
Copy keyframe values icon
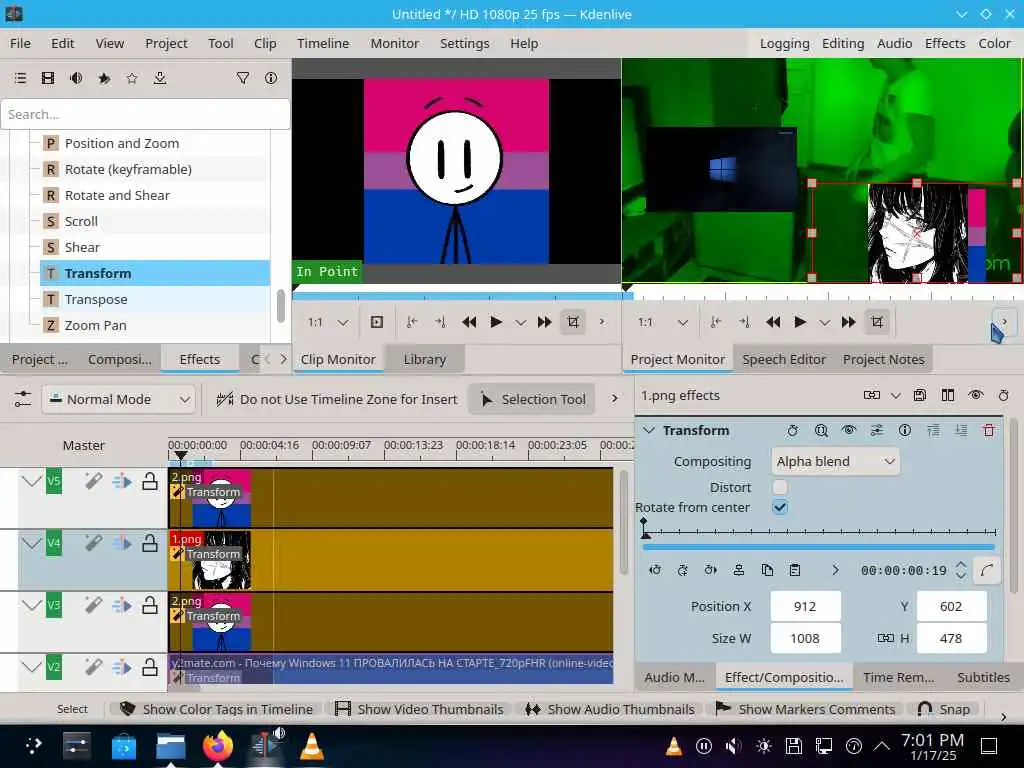pos(767,570)
